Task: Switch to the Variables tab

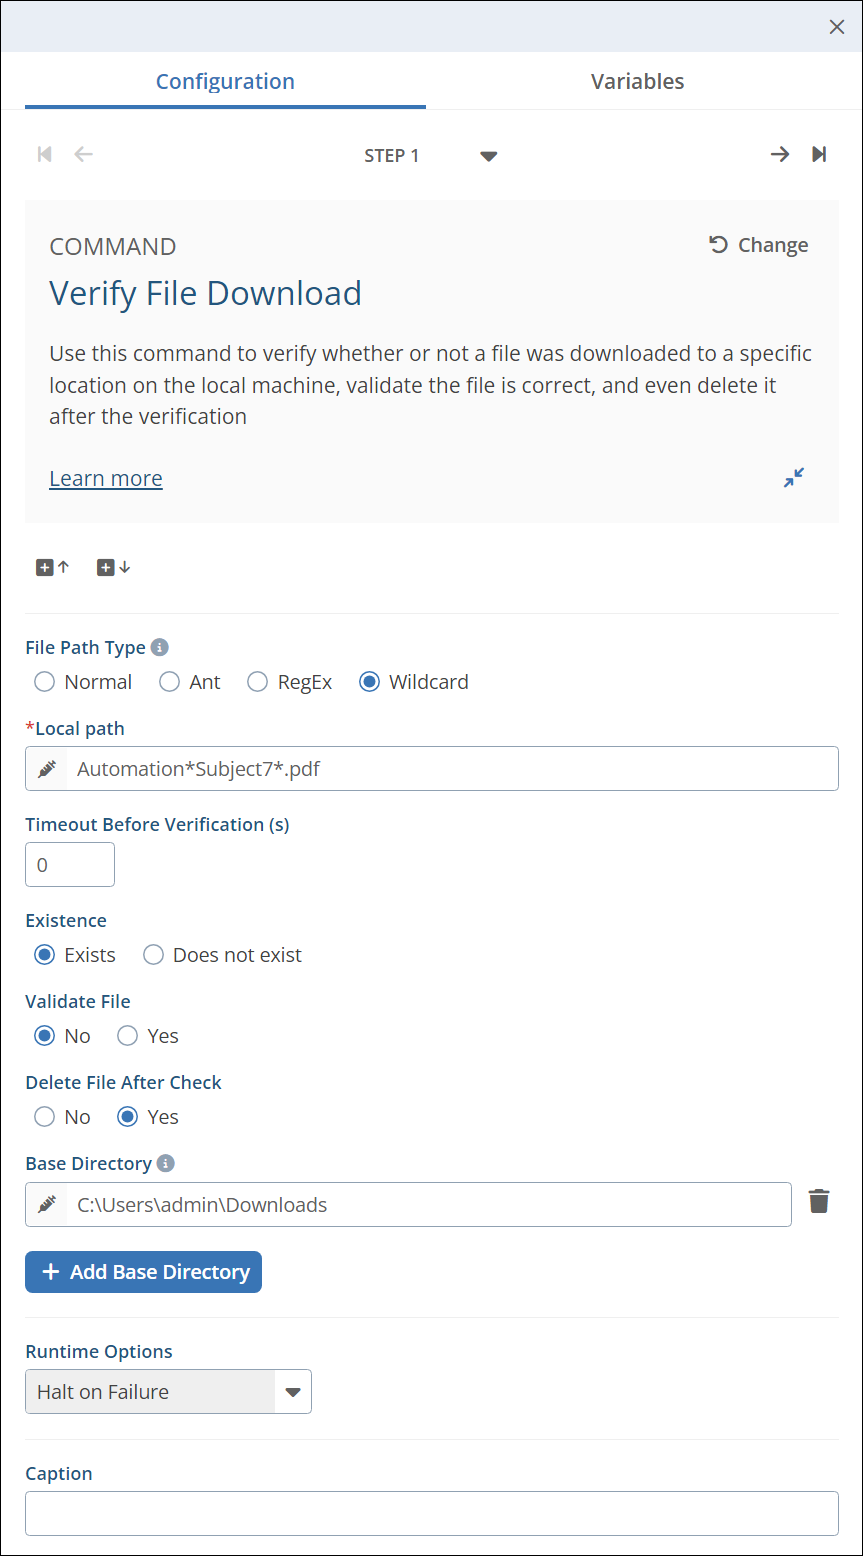Action: click(637, 82)
